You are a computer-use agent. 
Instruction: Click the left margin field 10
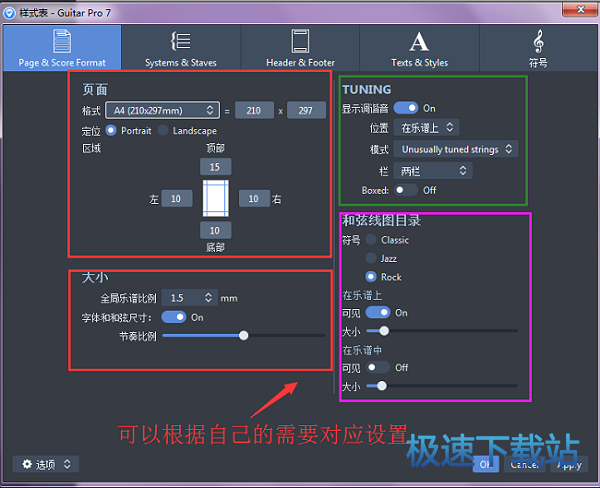click(177, 198)
